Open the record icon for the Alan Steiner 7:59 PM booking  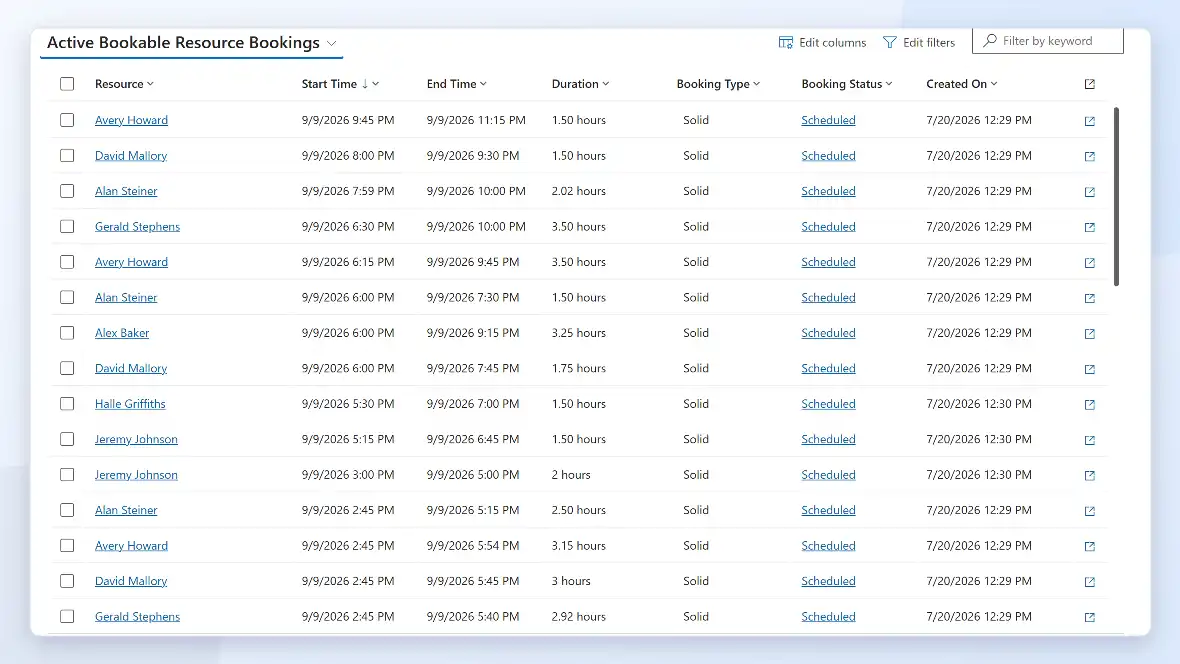point(1089,191)
